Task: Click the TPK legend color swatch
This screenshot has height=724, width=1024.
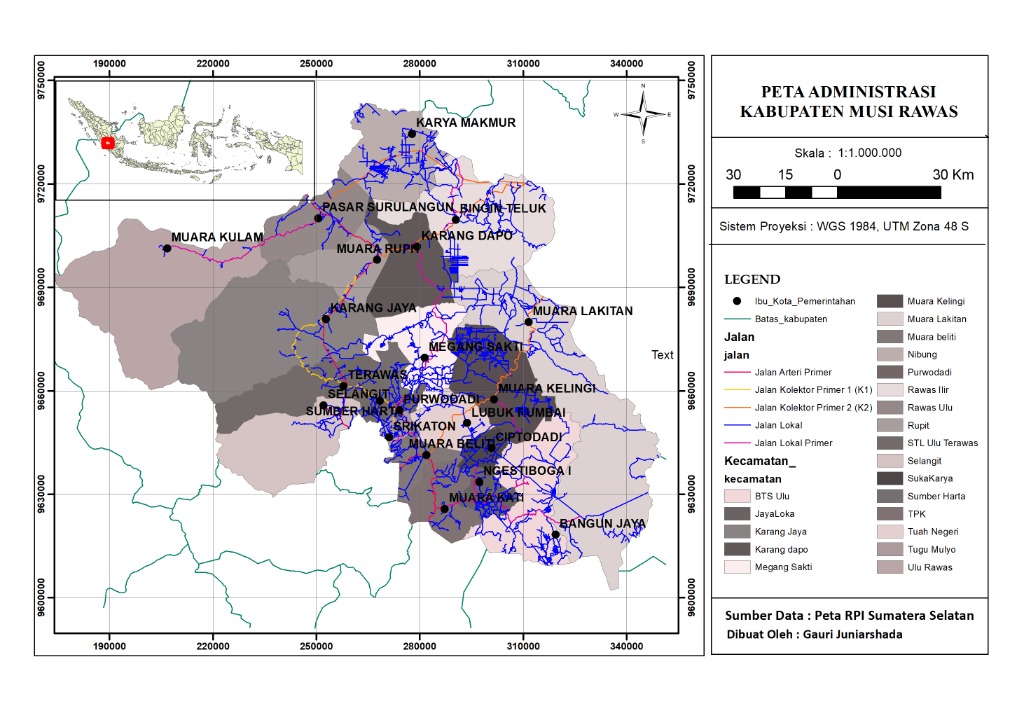Action: [x=889, y=514]
